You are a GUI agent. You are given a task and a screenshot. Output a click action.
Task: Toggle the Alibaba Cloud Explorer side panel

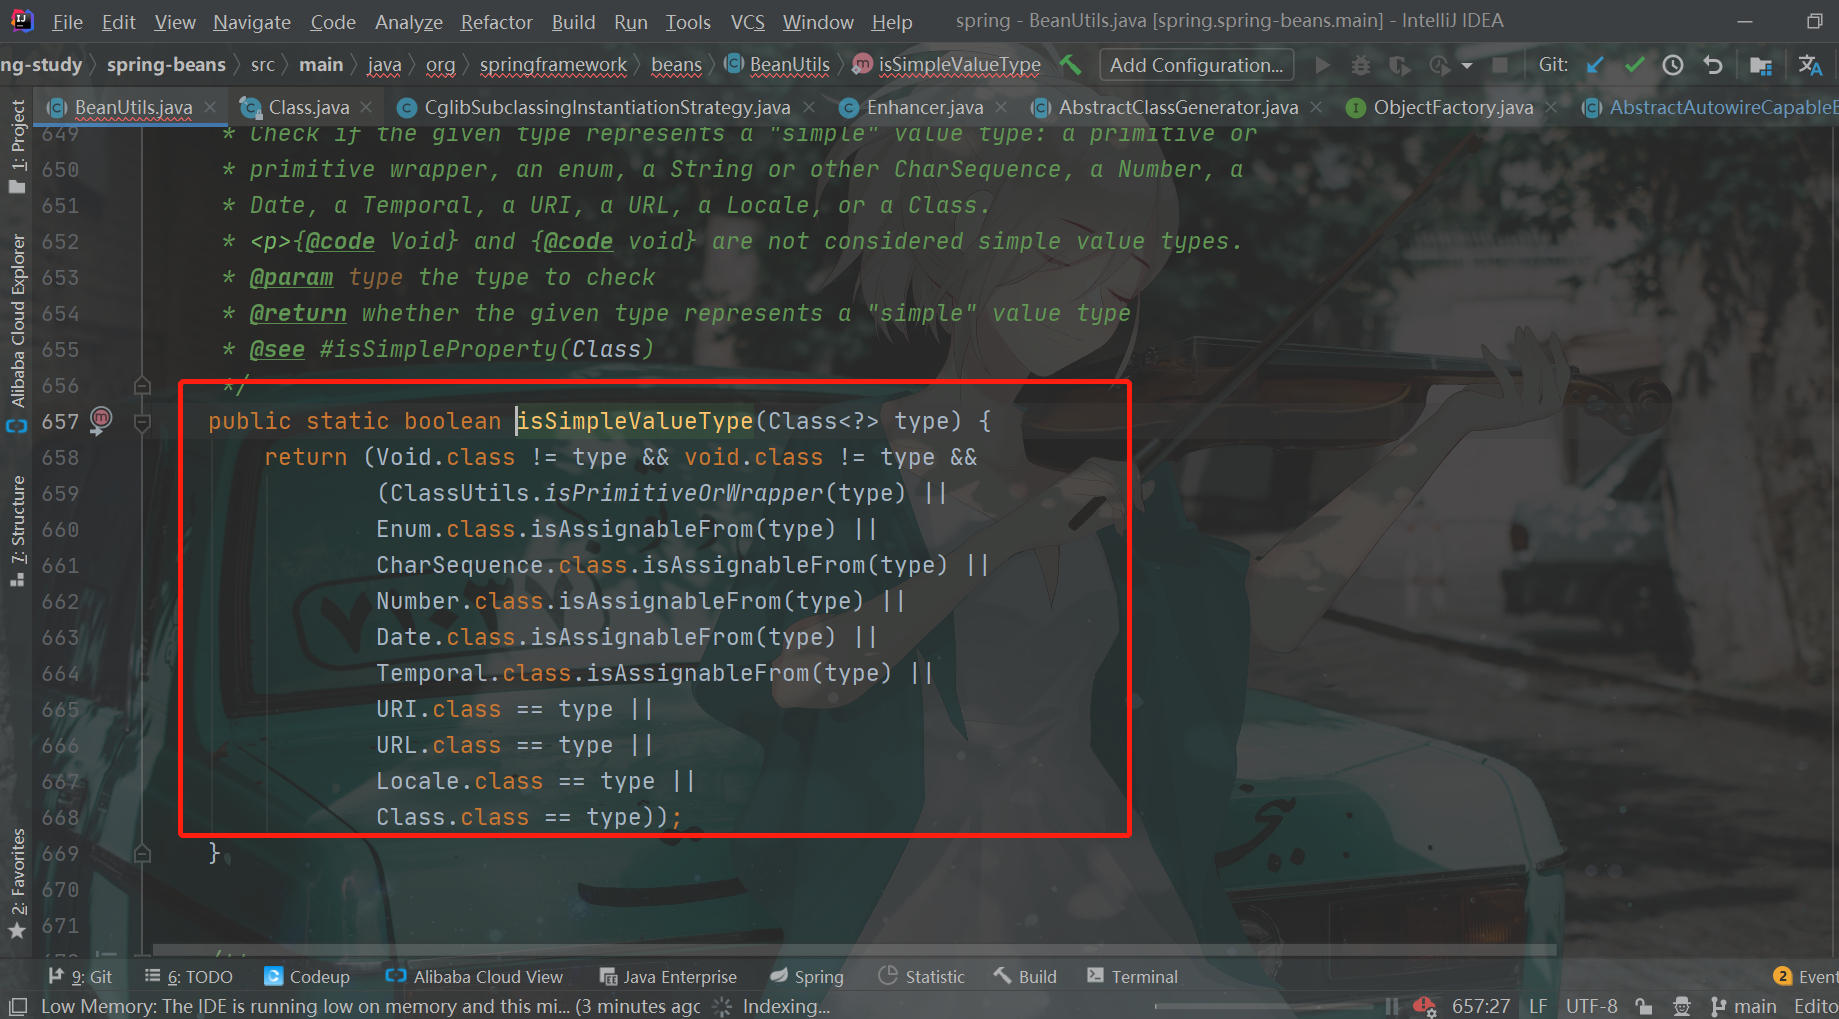17,332
